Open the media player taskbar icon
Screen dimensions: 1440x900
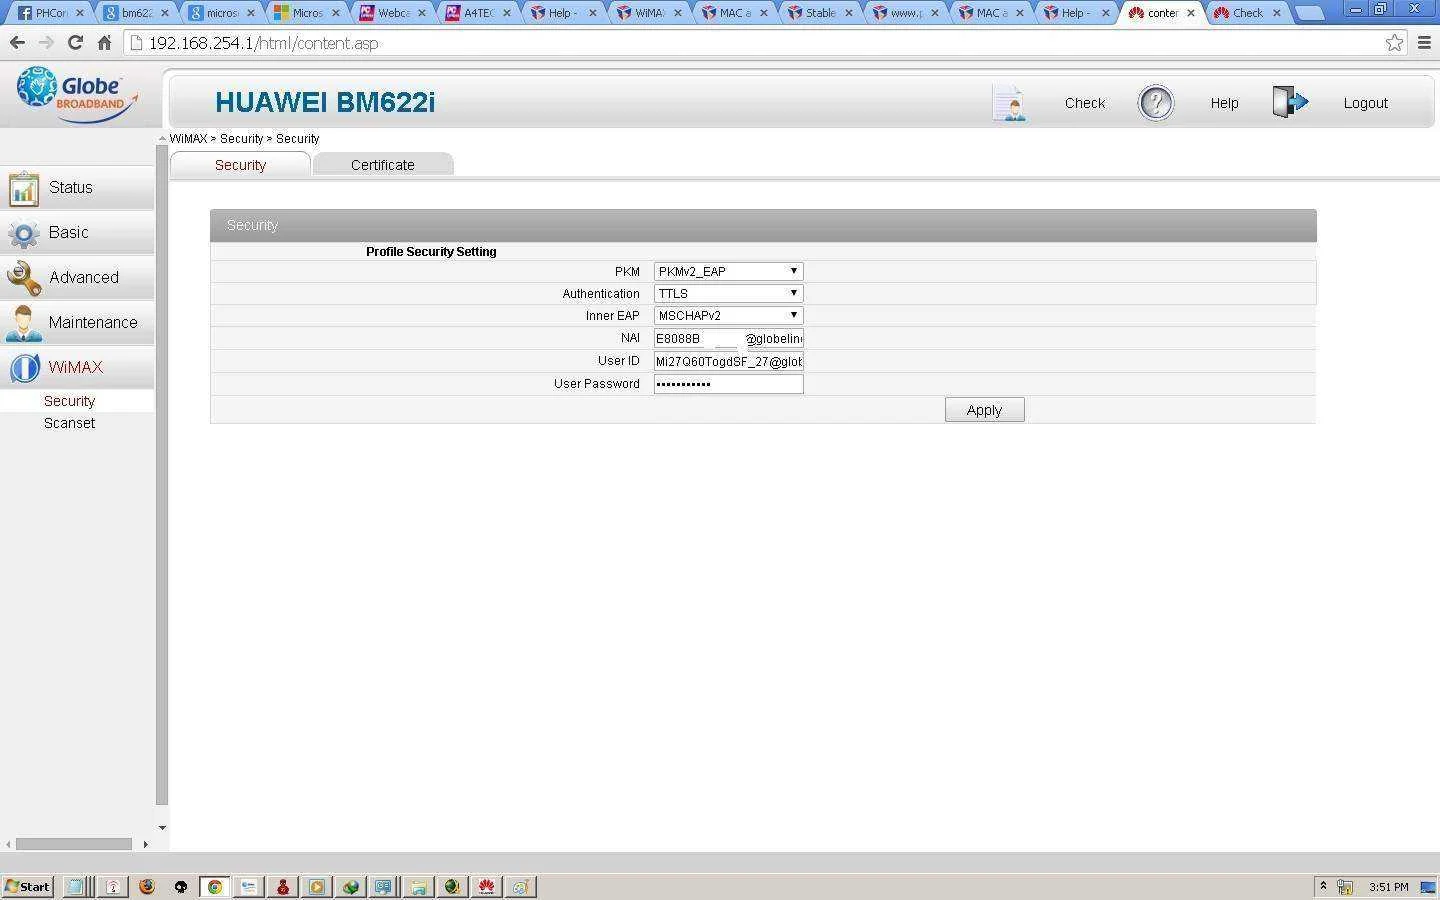317,887
